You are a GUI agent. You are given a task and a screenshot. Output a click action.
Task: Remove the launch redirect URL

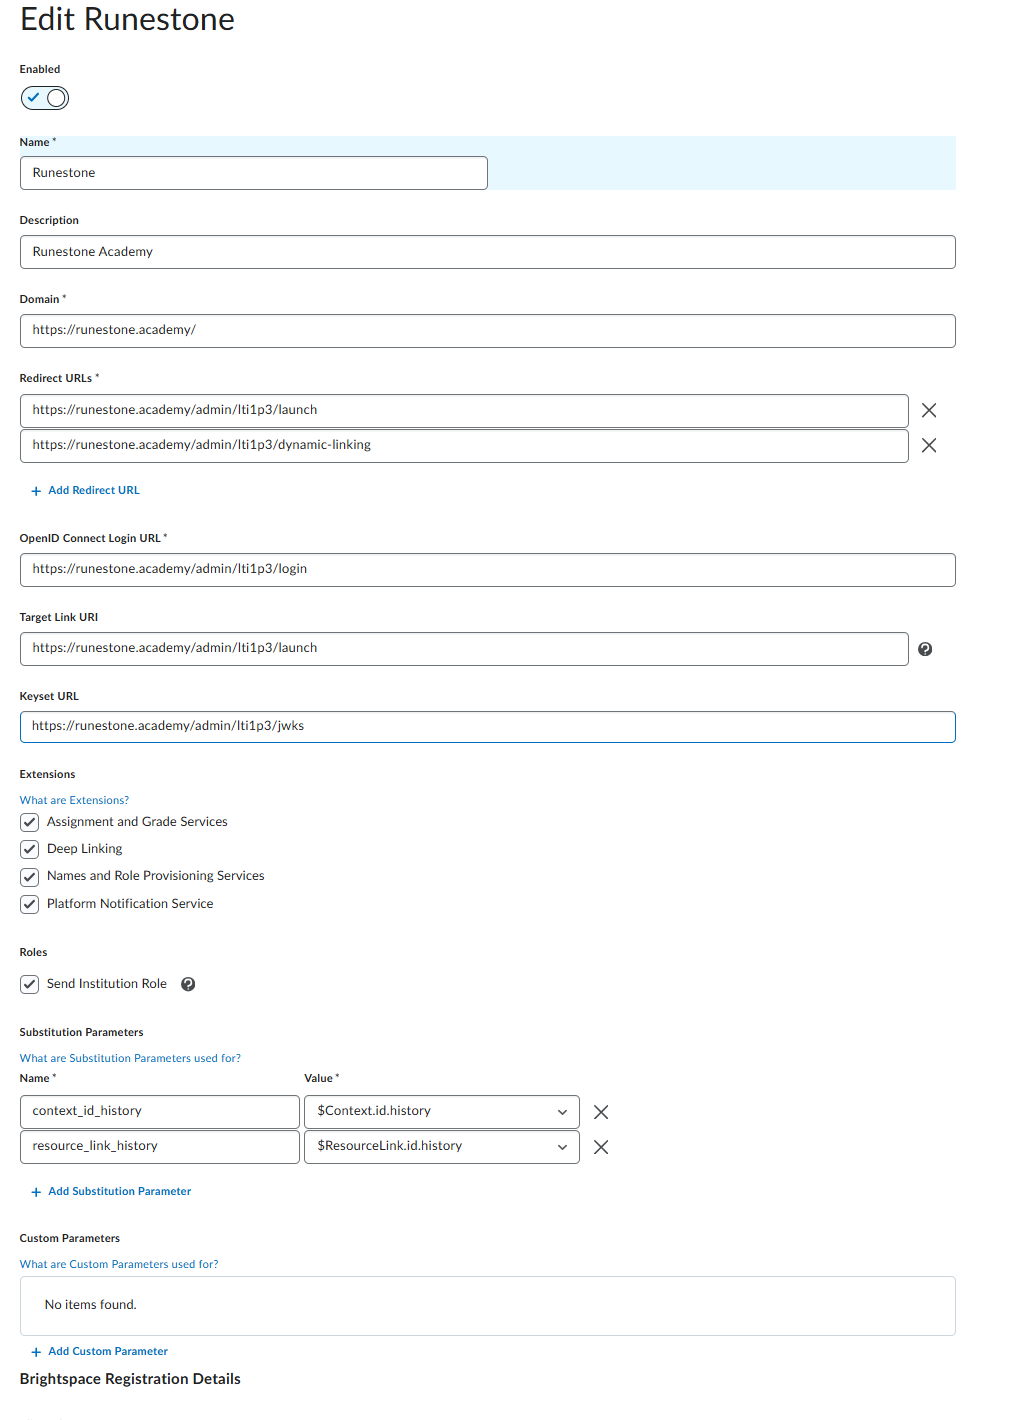coord(929,411)
